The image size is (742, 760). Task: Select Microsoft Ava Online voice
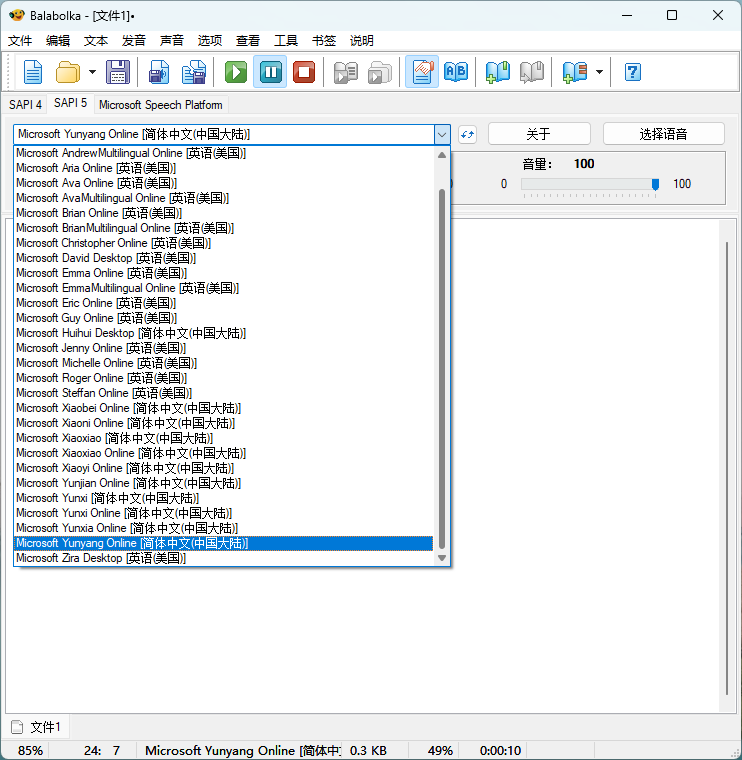click(223, 183)
